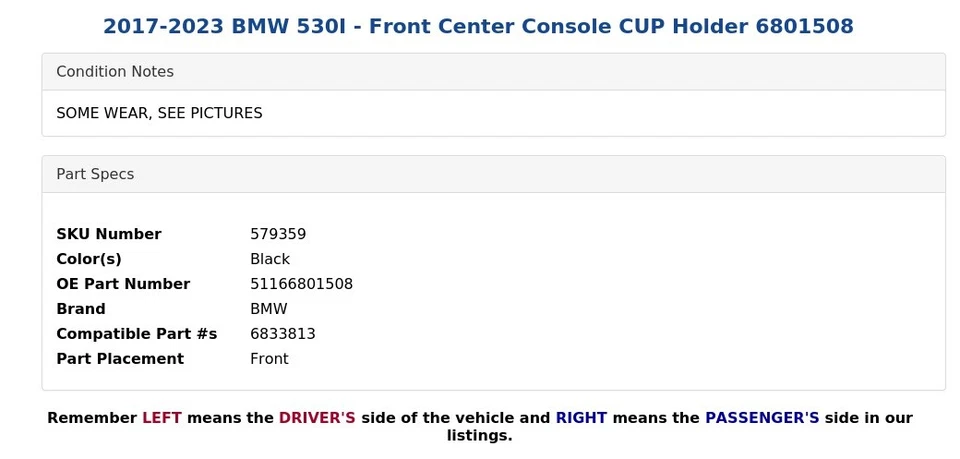Select the Condition Notes panel header
960x459 pixels.
[x=493, y=72]
